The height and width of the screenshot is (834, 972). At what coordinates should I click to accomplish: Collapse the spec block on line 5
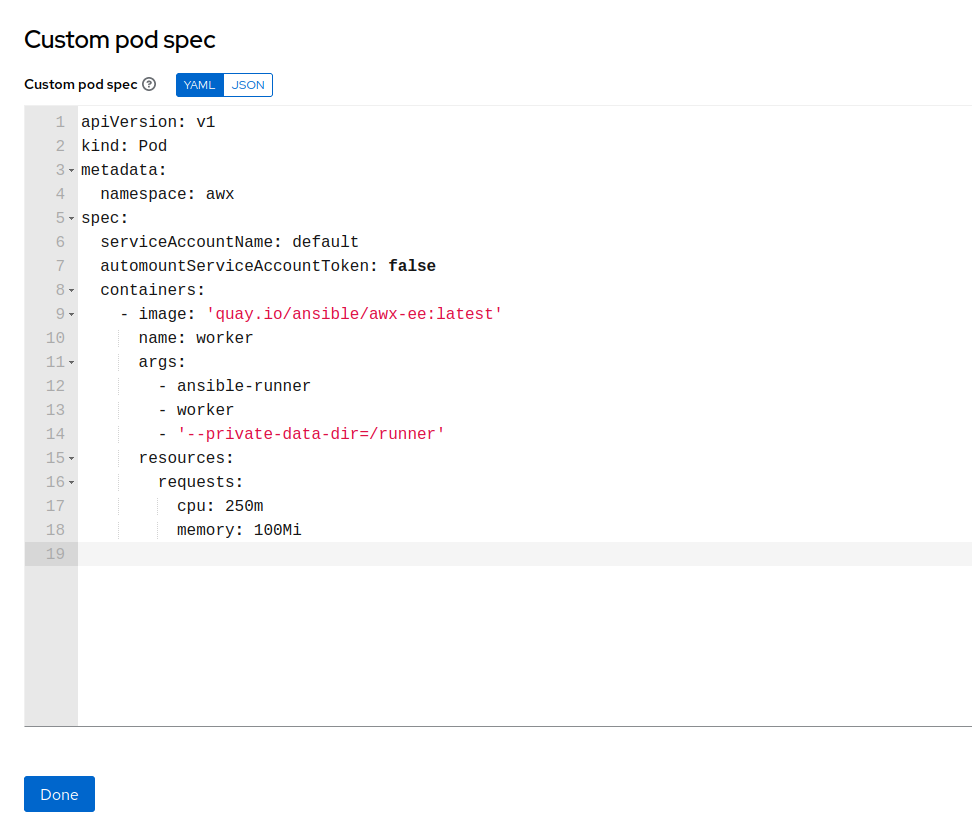pyautogui.click(x=71, y=218)
